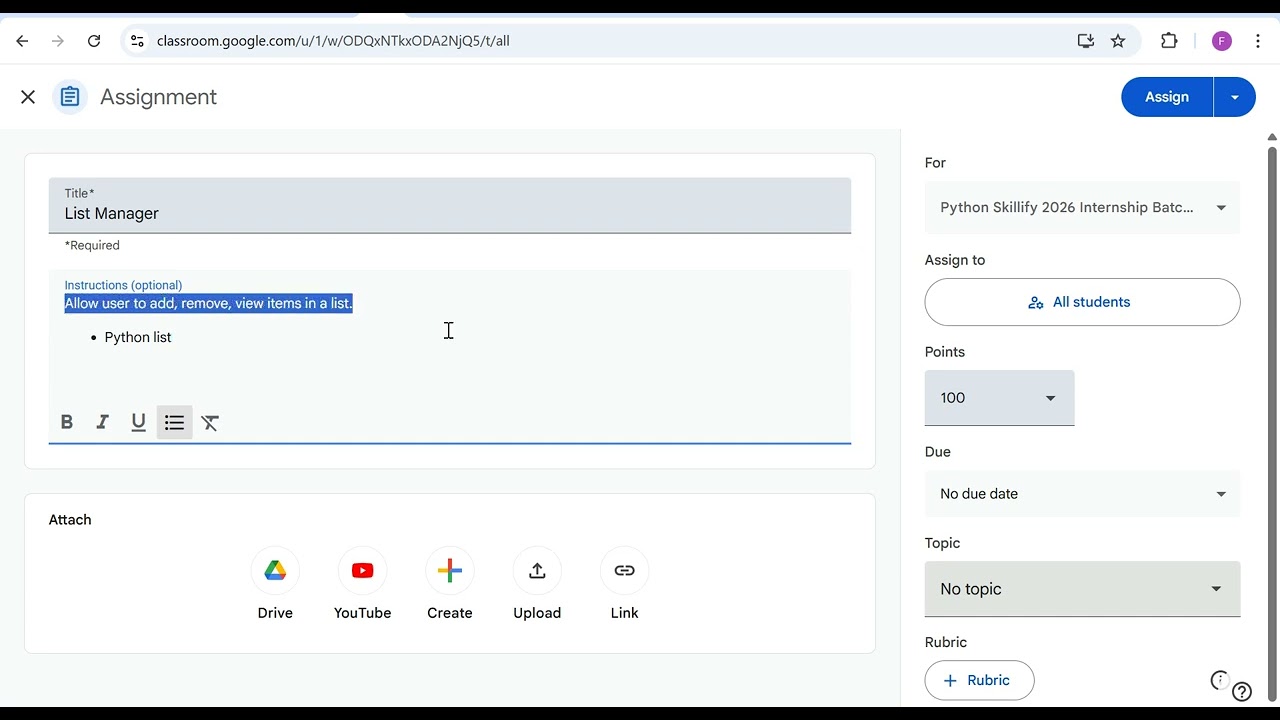The height and width of the screenshot is (720, 1280).
Task: Open the Points dropdown showing 100
Action: 999,398
